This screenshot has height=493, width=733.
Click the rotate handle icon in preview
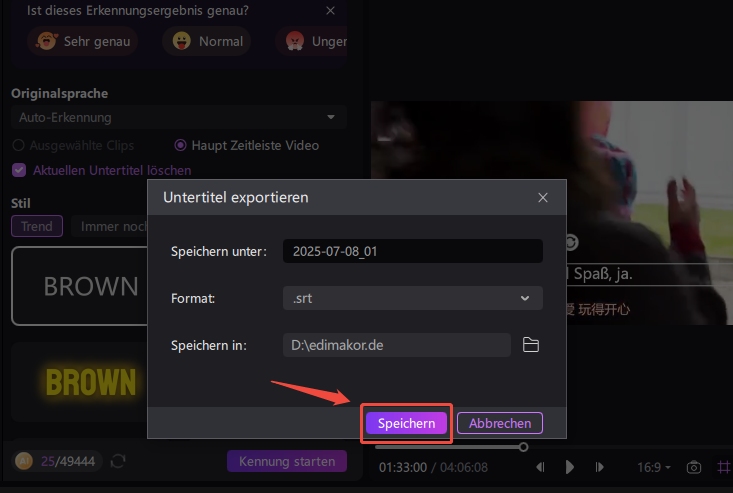point(572,243)
